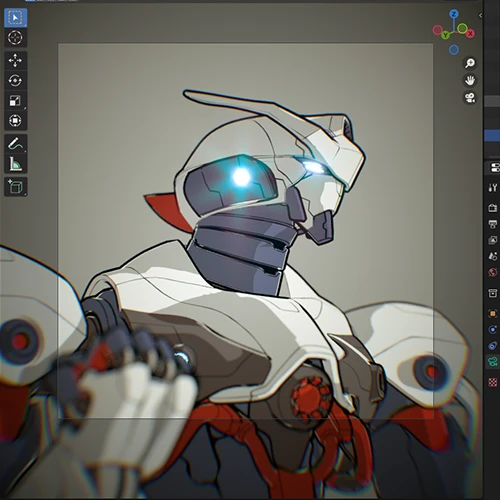Switch to the World properties tab
The width and height of the screenshot is (500, 500).
click(x=493, y=273)
